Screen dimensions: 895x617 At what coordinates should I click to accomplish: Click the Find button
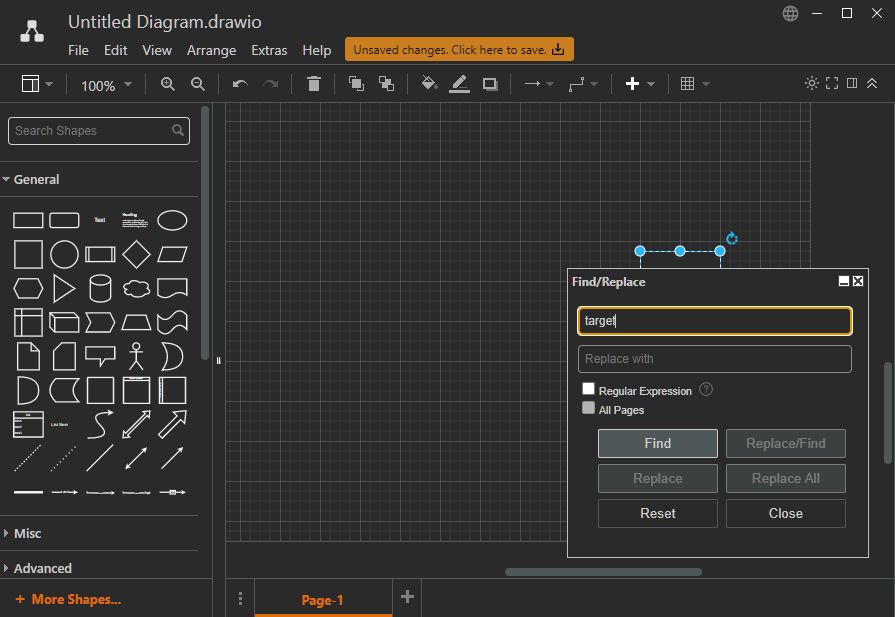(658, 443)
